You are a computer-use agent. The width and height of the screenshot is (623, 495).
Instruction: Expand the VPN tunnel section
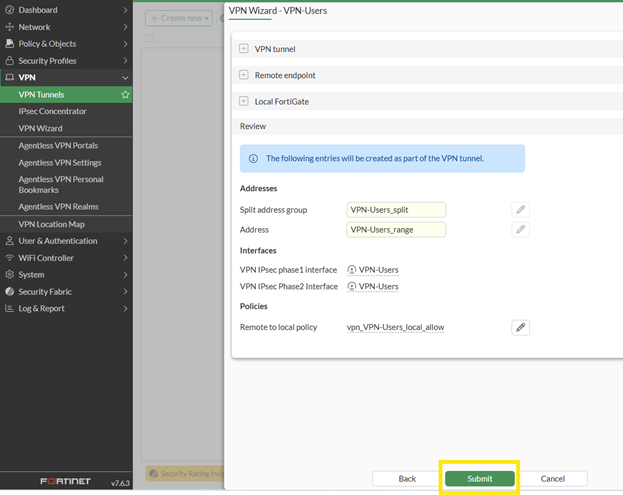tap(244, 49)
